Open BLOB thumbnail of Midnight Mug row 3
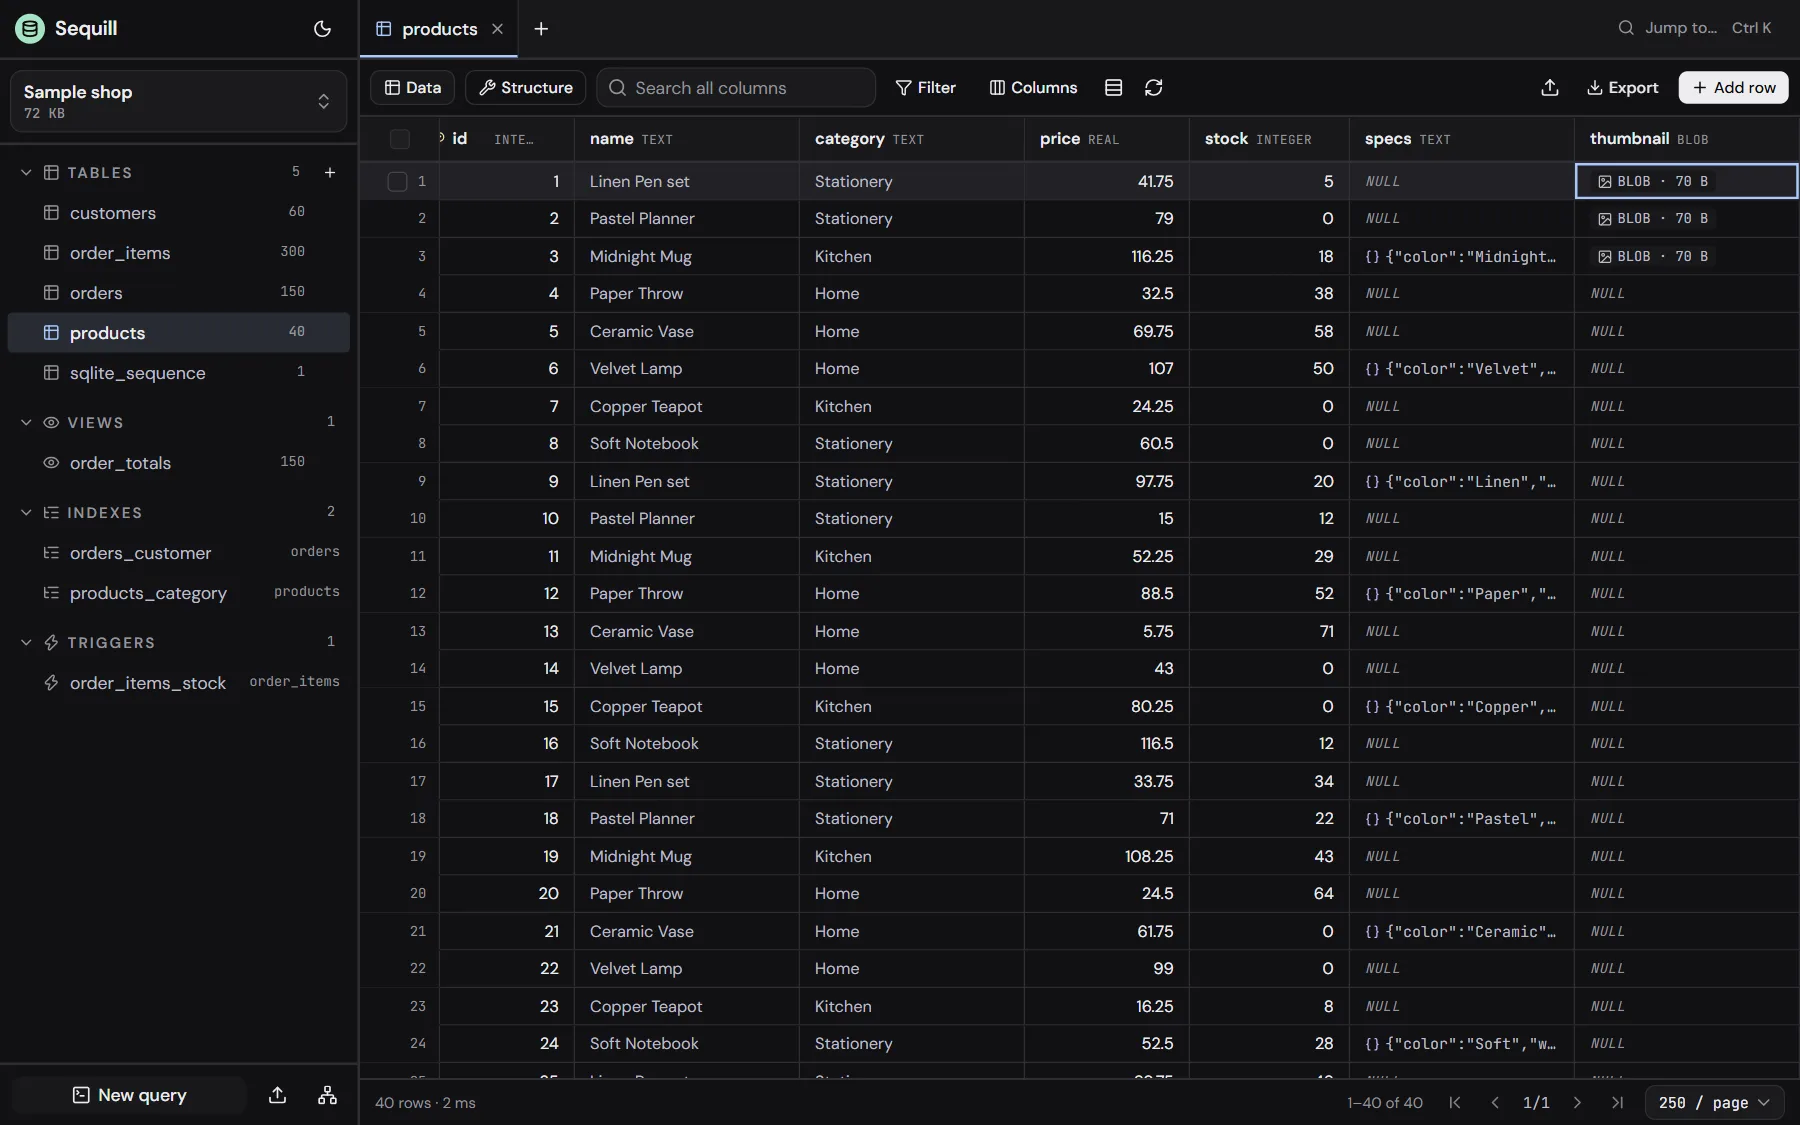Screen dimensions: 1800x1125 (1653, 256)
